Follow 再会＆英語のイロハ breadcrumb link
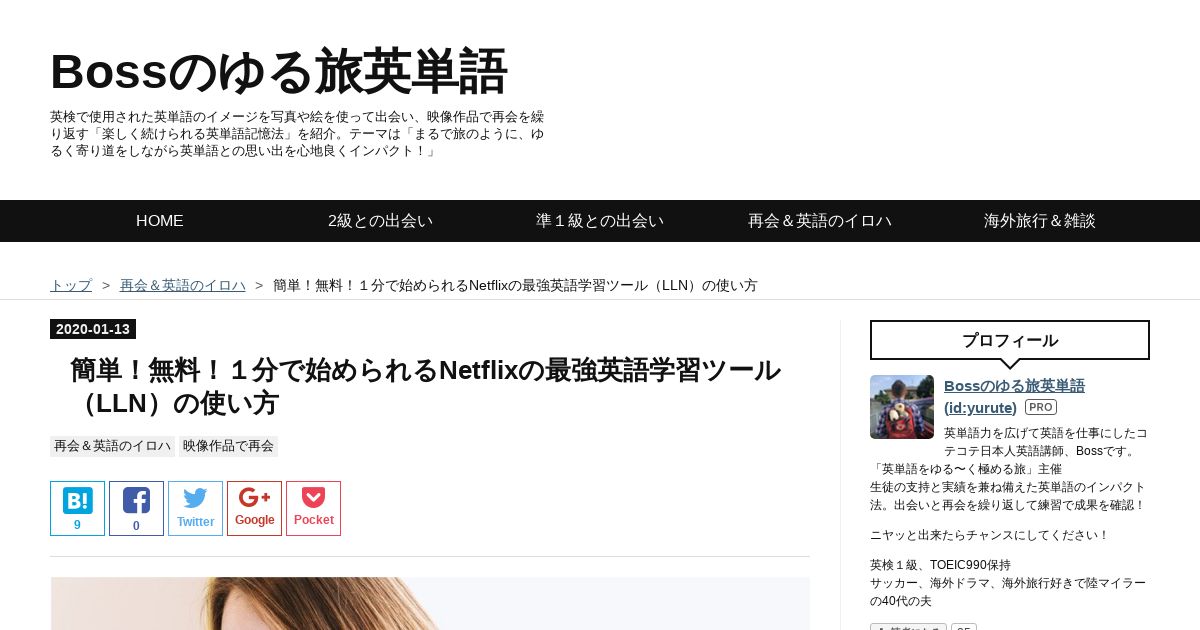Viewport: 1200px width, 630px height. tap(183, 285)
